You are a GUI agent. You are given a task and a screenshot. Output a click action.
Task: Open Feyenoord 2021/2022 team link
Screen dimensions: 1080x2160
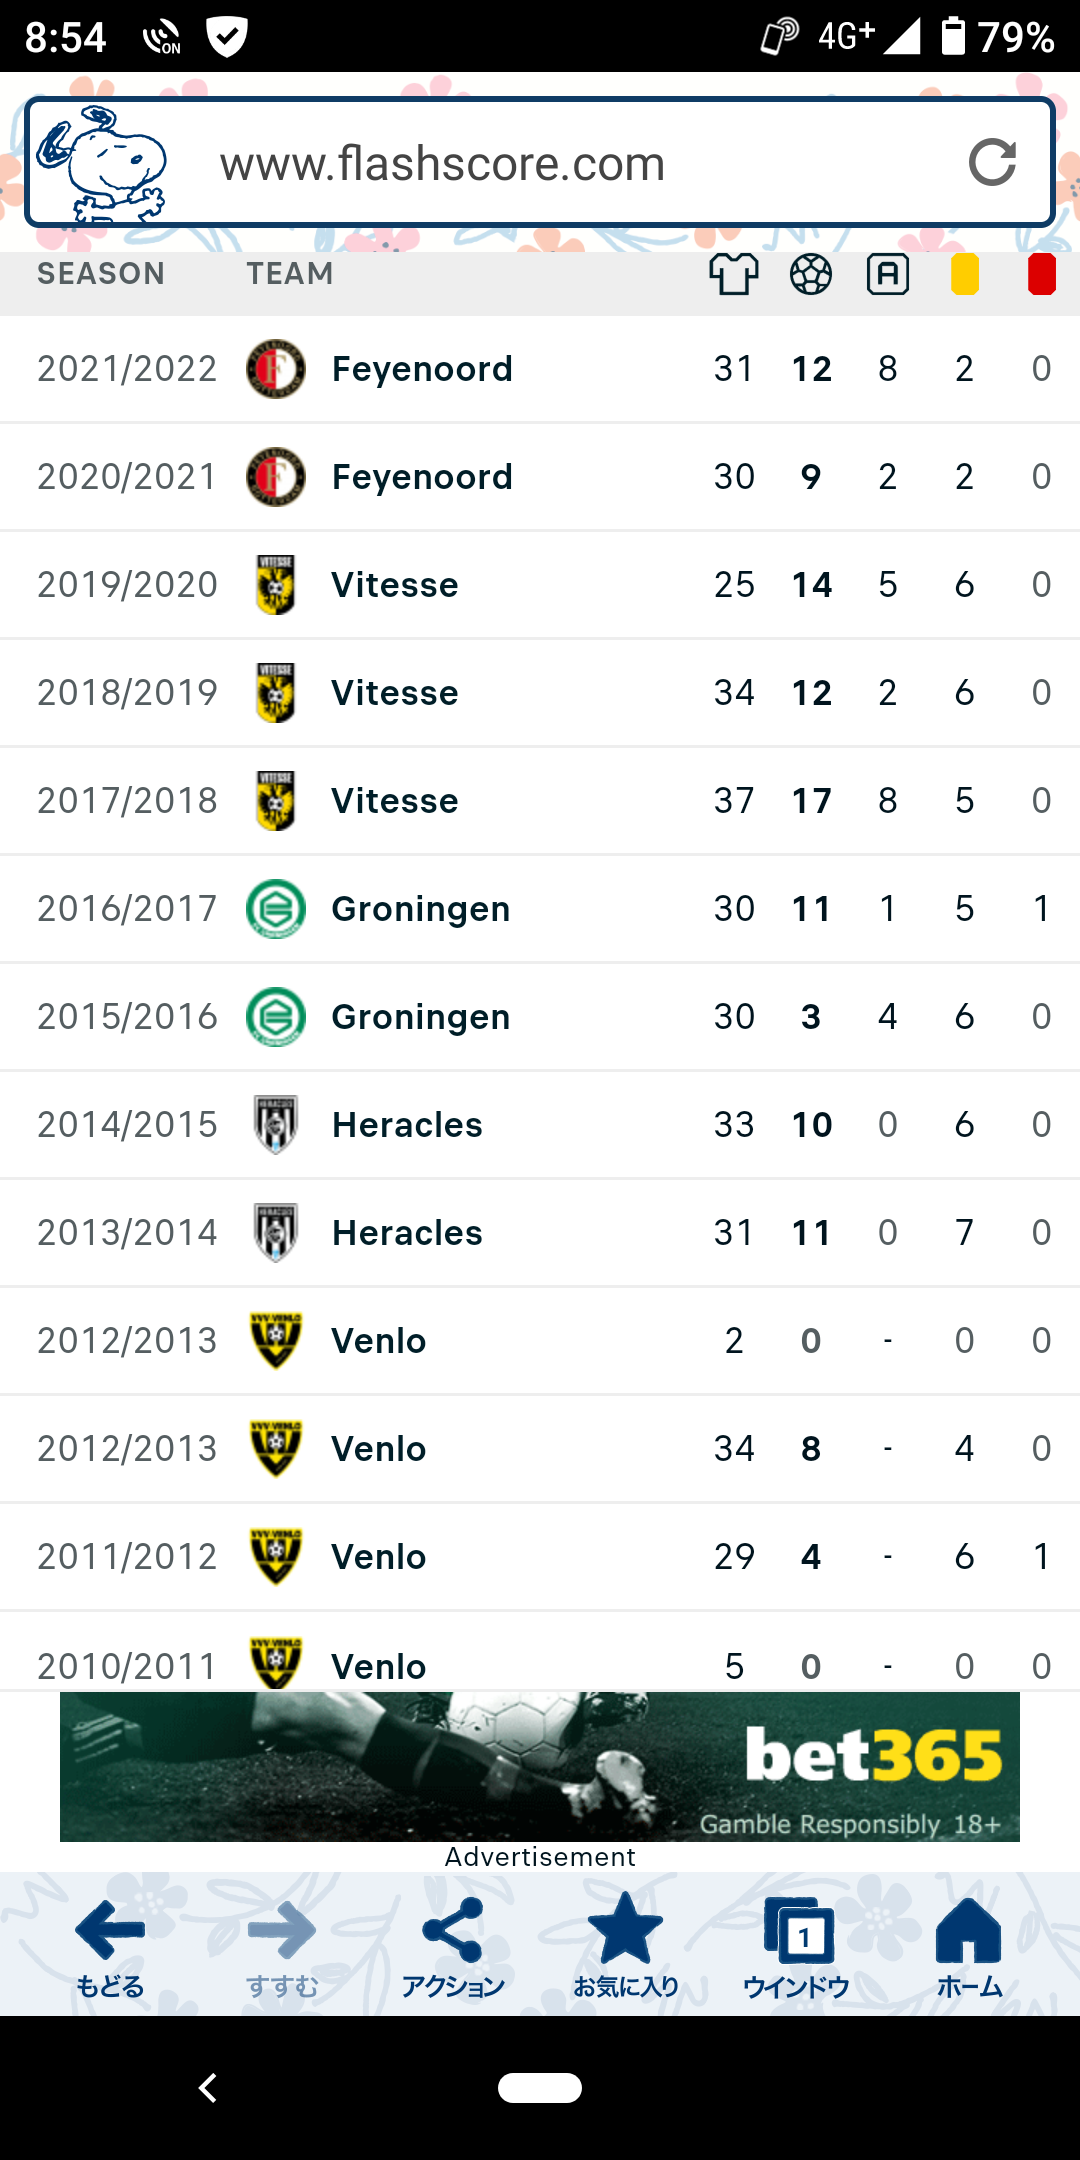tap(422, 369)
